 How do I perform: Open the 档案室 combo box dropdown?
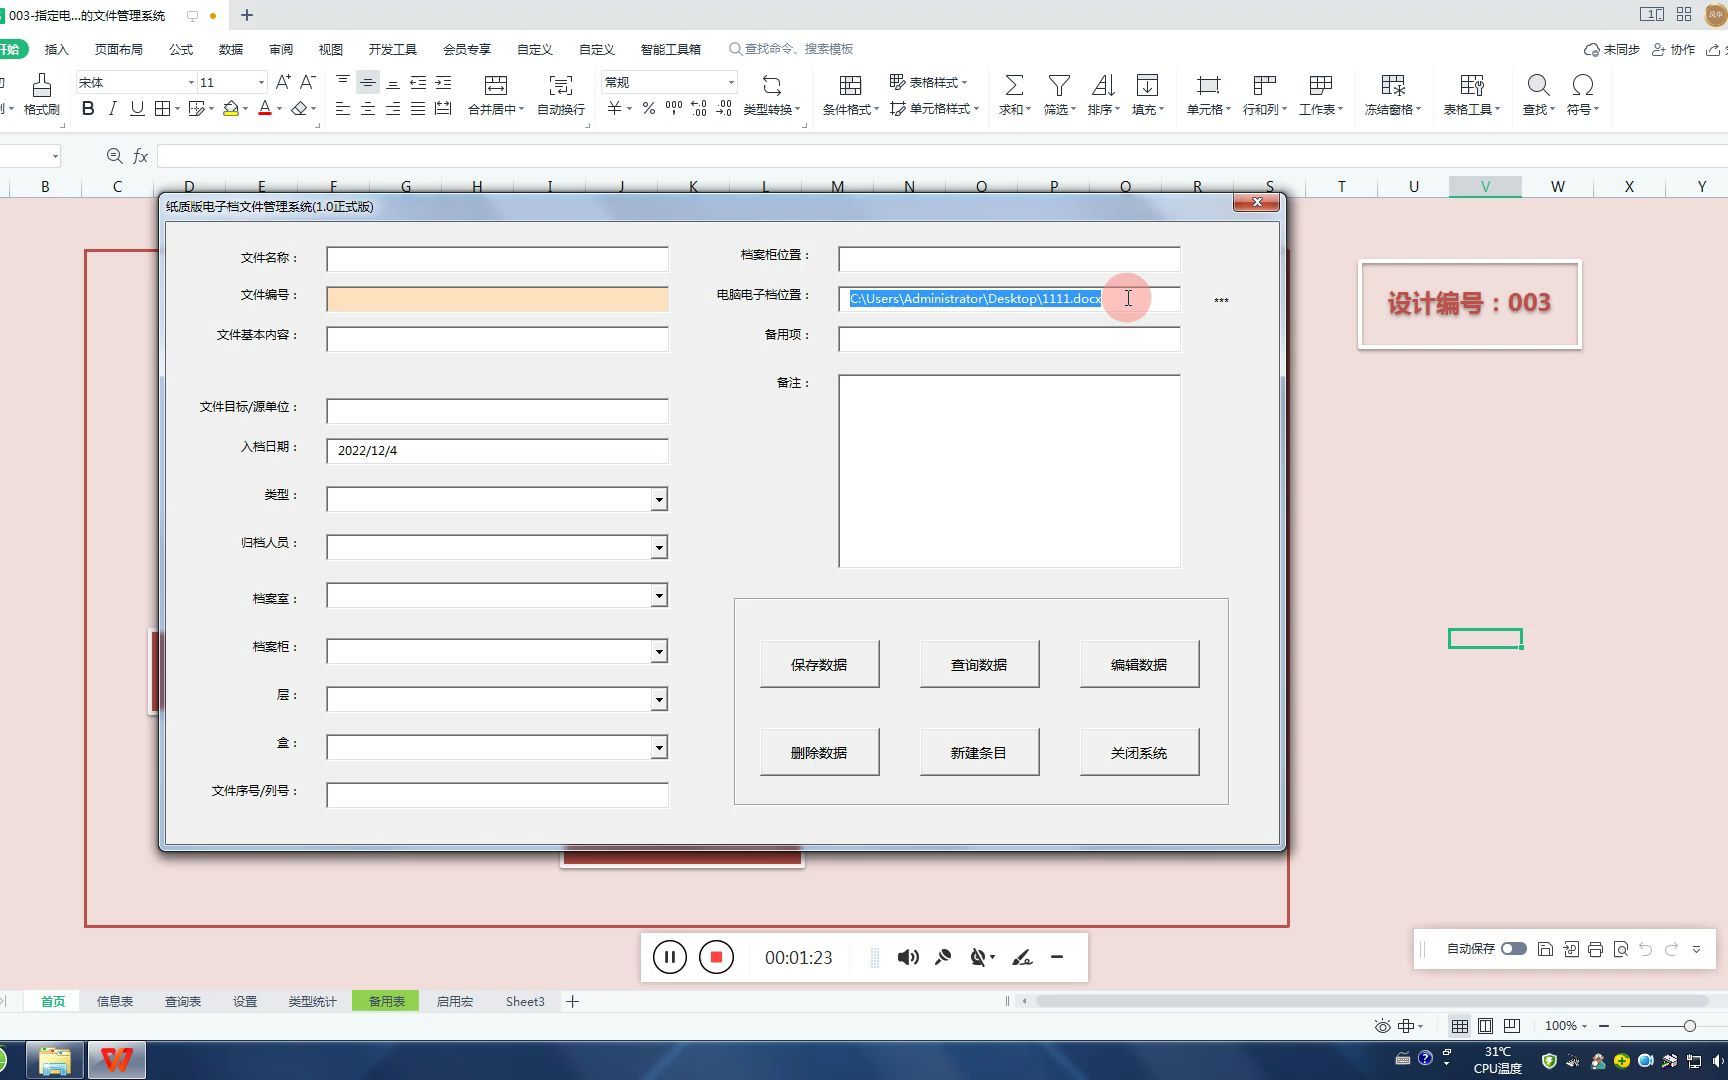(x=659, y=596)
